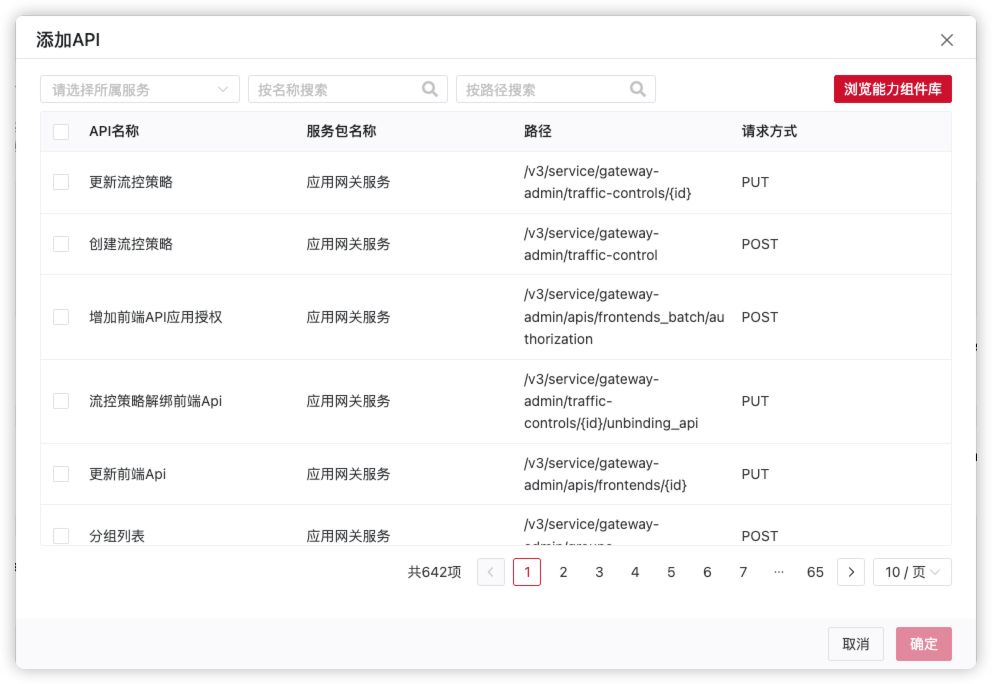This screenshot has height=684, width=992.
Task: Close the 添加API dialog
Action: tap(946, 40)
